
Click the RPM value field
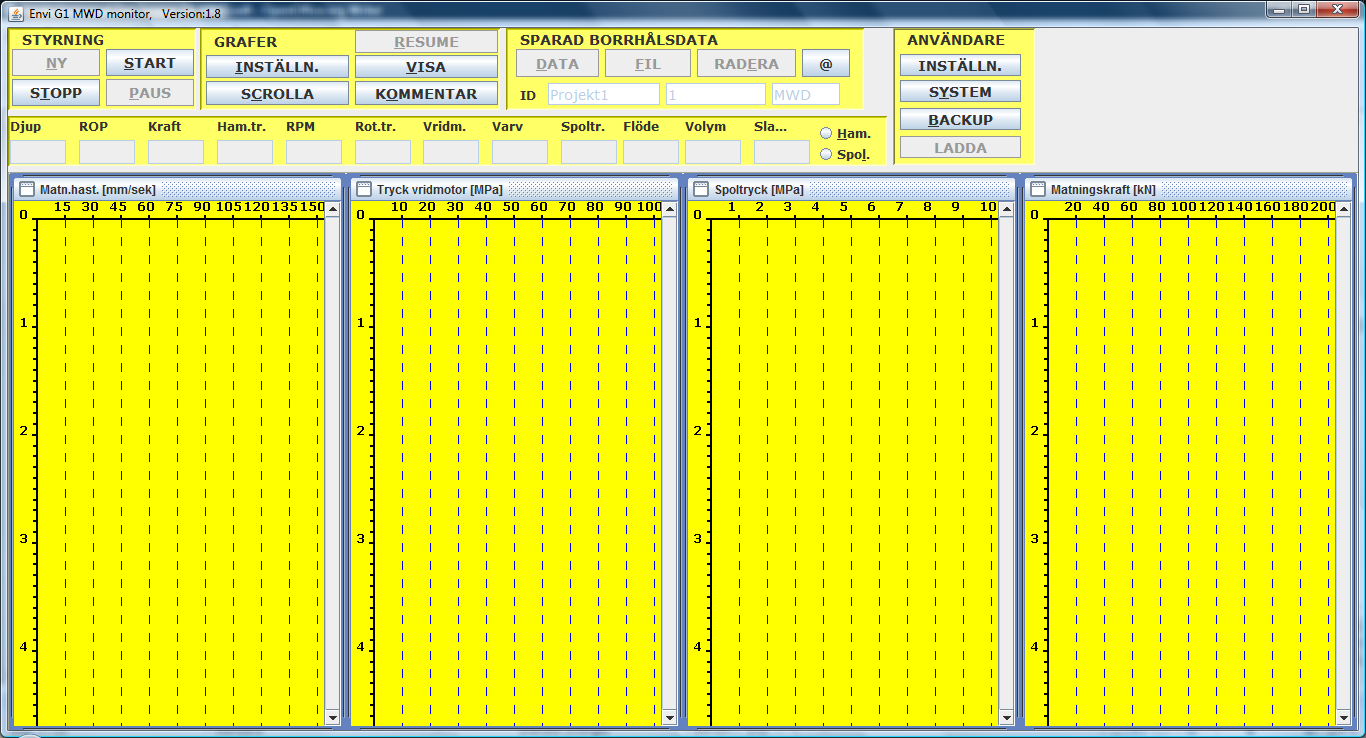click(314, 152)
